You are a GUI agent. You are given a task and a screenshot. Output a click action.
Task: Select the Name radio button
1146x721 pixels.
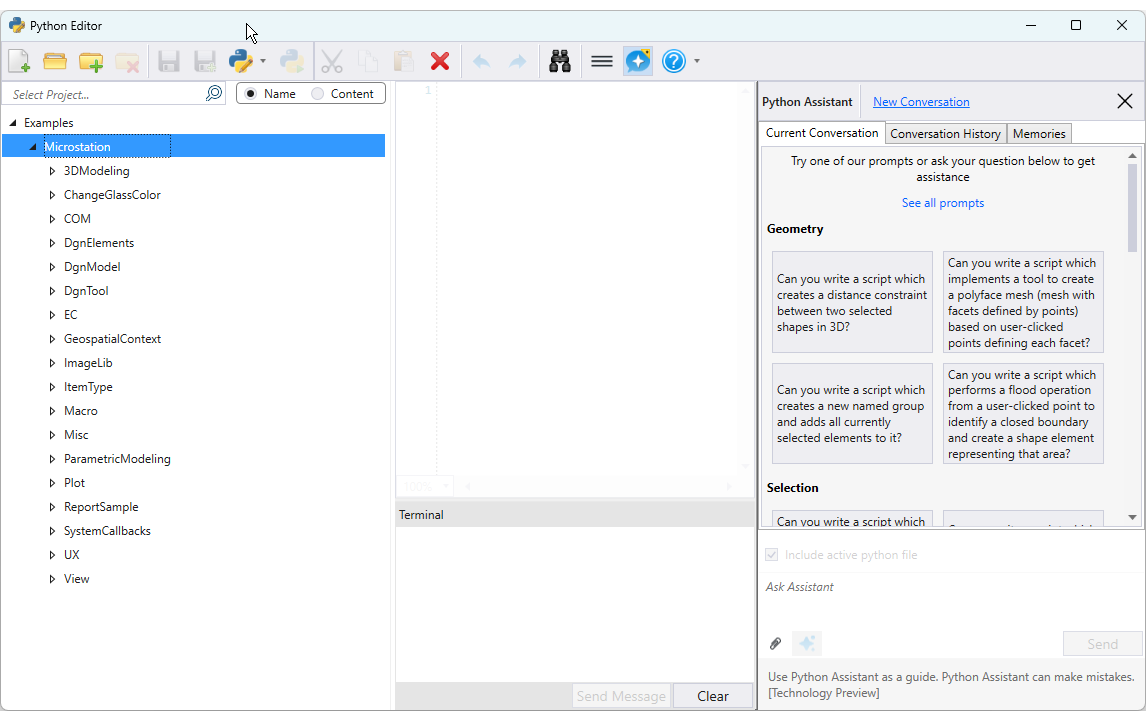pos(251,94)
